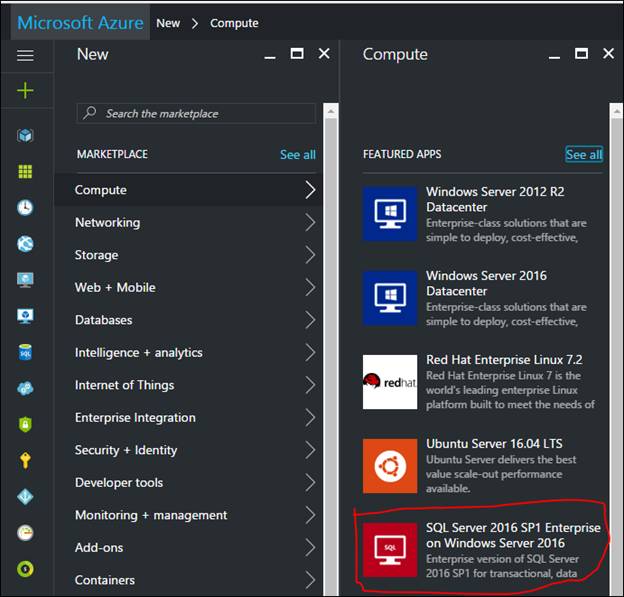Image resolution: width=624 pixels, height=597 pixels.
Task: Open Windows Server 2016 Datacenter title
Action: point(486,283)
